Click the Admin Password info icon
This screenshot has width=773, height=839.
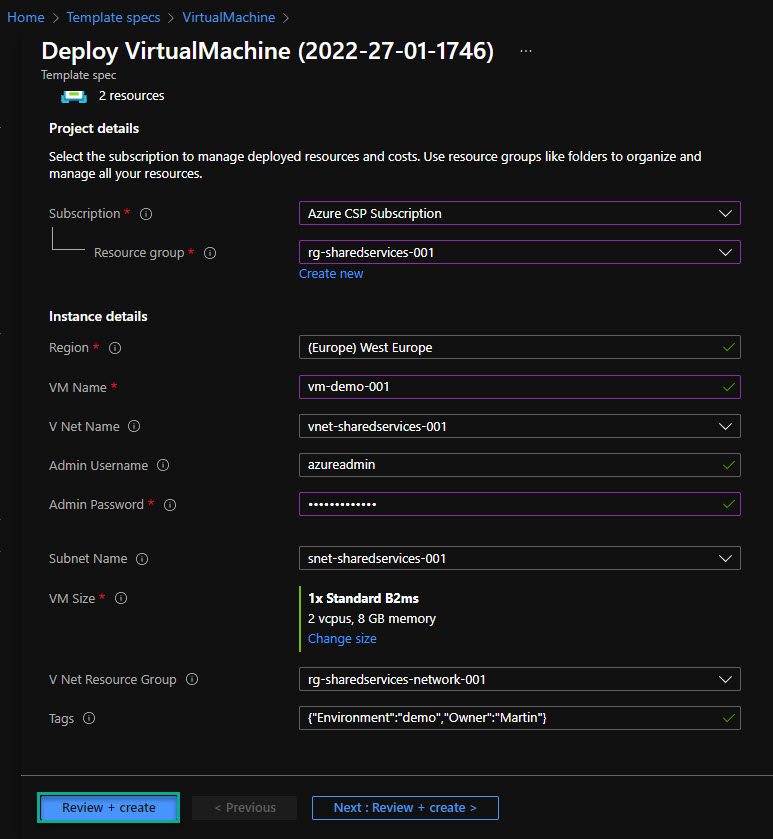tap(170, 505)
